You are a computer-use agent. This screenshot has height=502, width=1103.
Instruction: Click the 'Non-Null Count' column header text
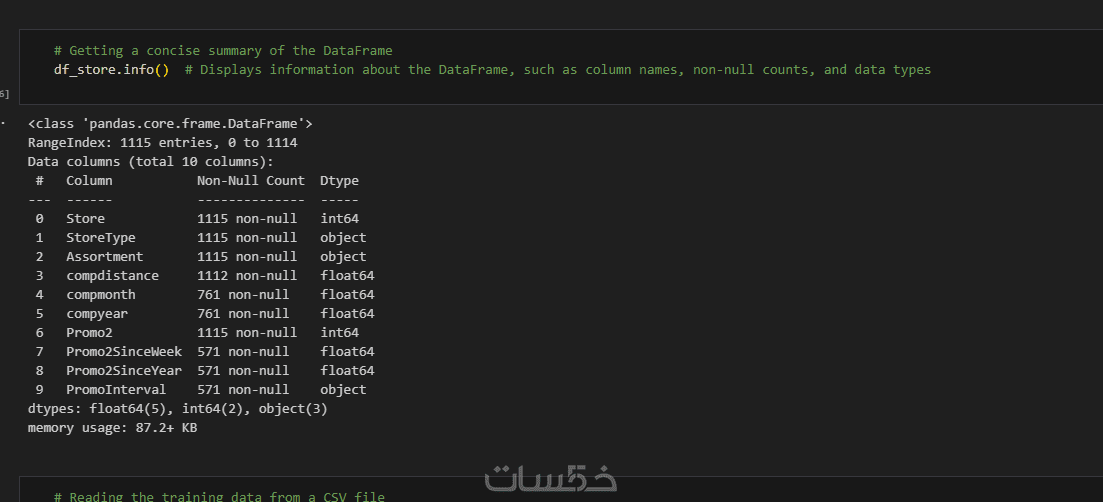pos(250,181)
